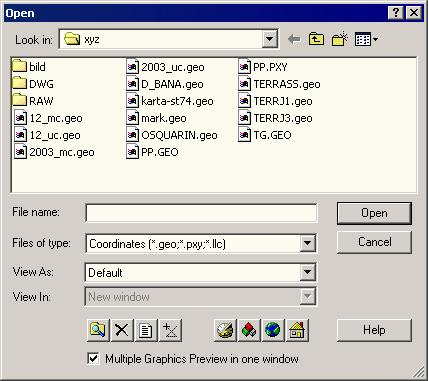Select file mark.geo
The image size is (428, 381).
[157, 118]
